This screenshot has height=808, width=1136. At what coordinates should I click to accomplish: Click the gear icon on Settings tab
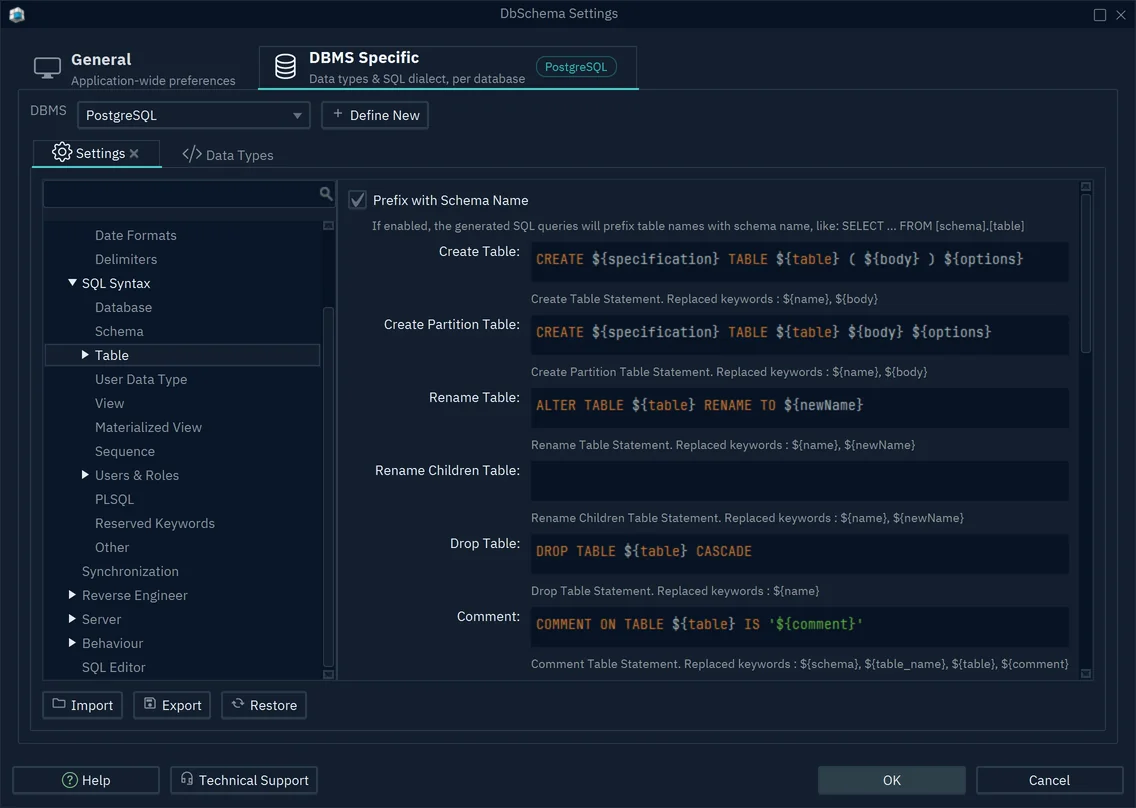(x=62, y=152)
